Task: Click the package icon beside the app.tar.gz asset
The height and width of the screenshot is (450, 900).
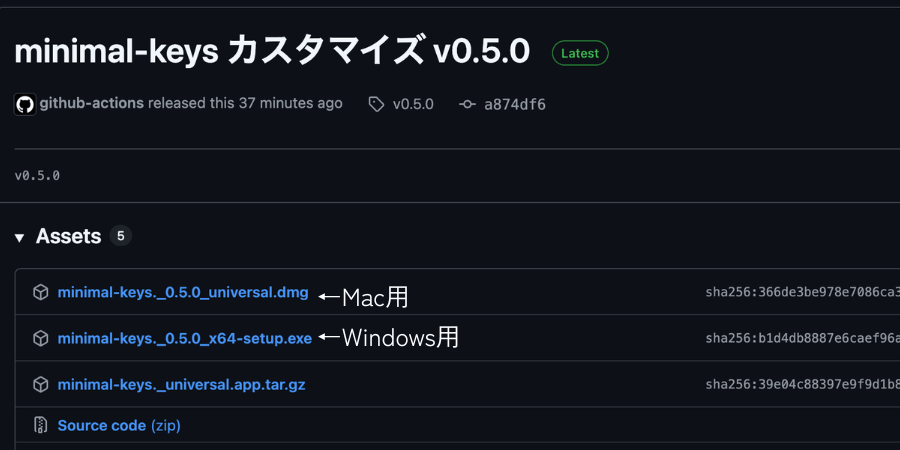Action: 41,385
